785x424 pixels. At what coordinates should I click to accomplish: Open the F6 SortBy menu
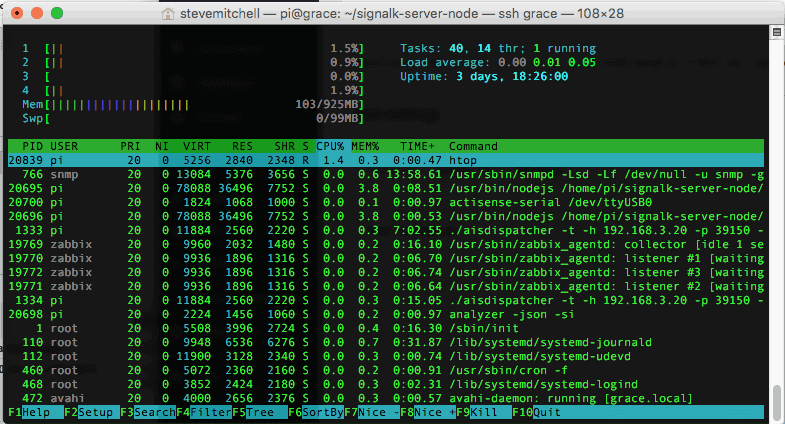click(x=316, y=412)
